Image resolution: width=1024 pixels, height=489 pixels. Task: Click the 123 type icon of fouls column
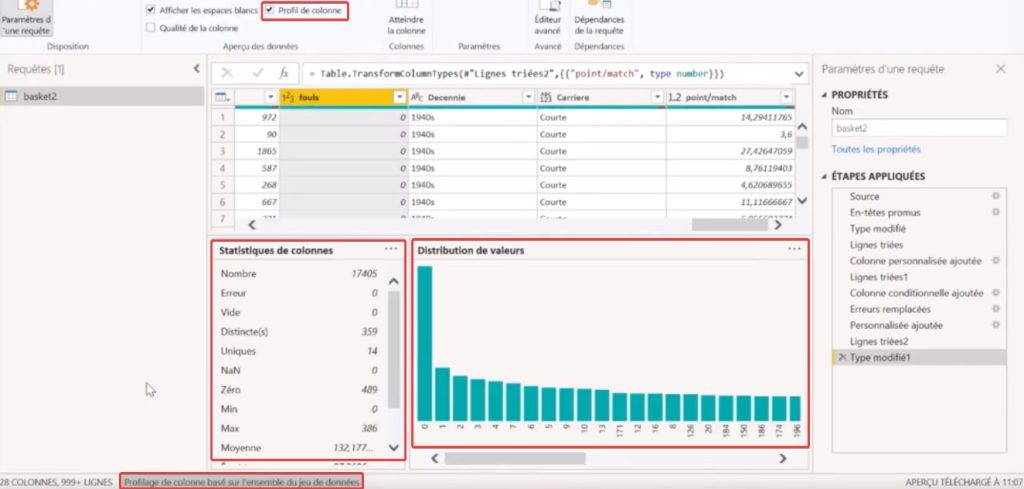tap(287, 97)
